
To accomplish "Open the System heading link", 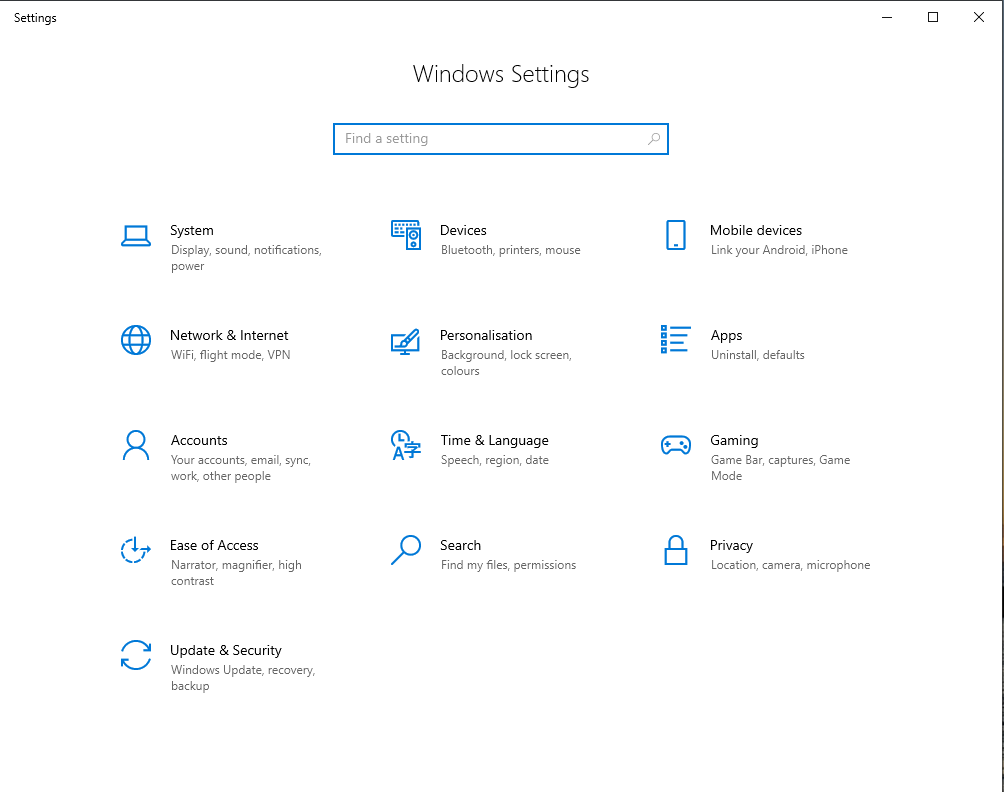I will pos(192,230).
